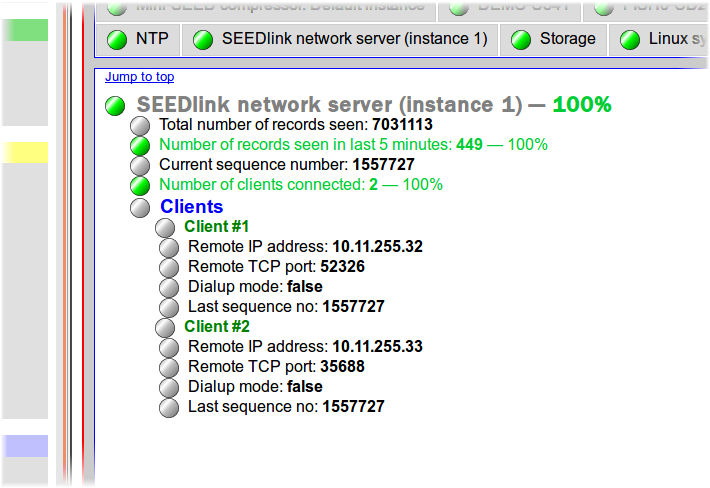The image size is (710, 488).
Task: Click the green status icon beside Storage
Action: [x=521, y=40]
